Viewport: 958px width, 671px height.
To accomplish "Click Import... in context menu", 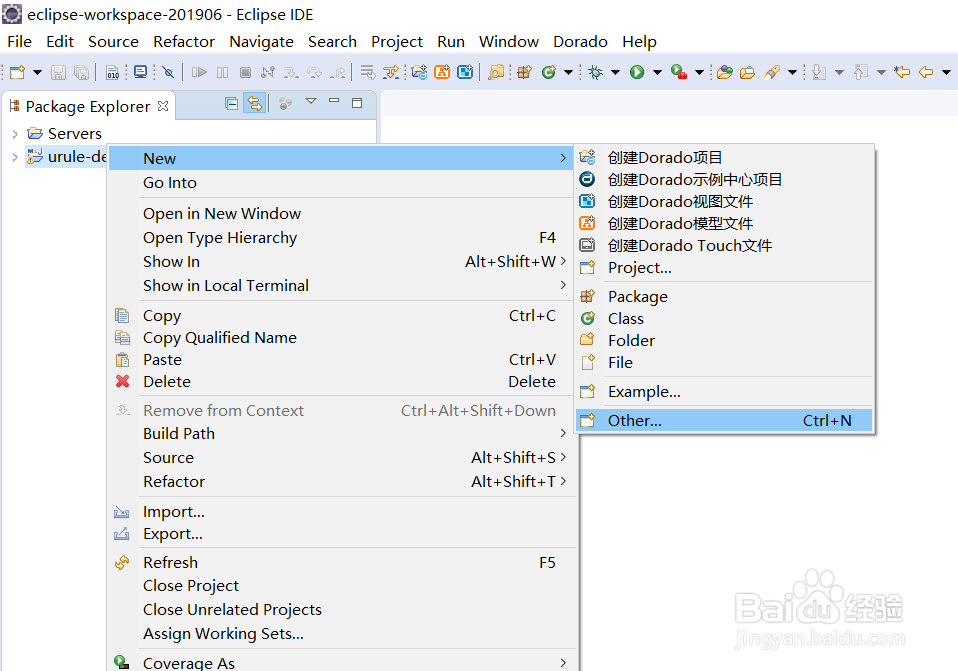I will tap(342, 512).
